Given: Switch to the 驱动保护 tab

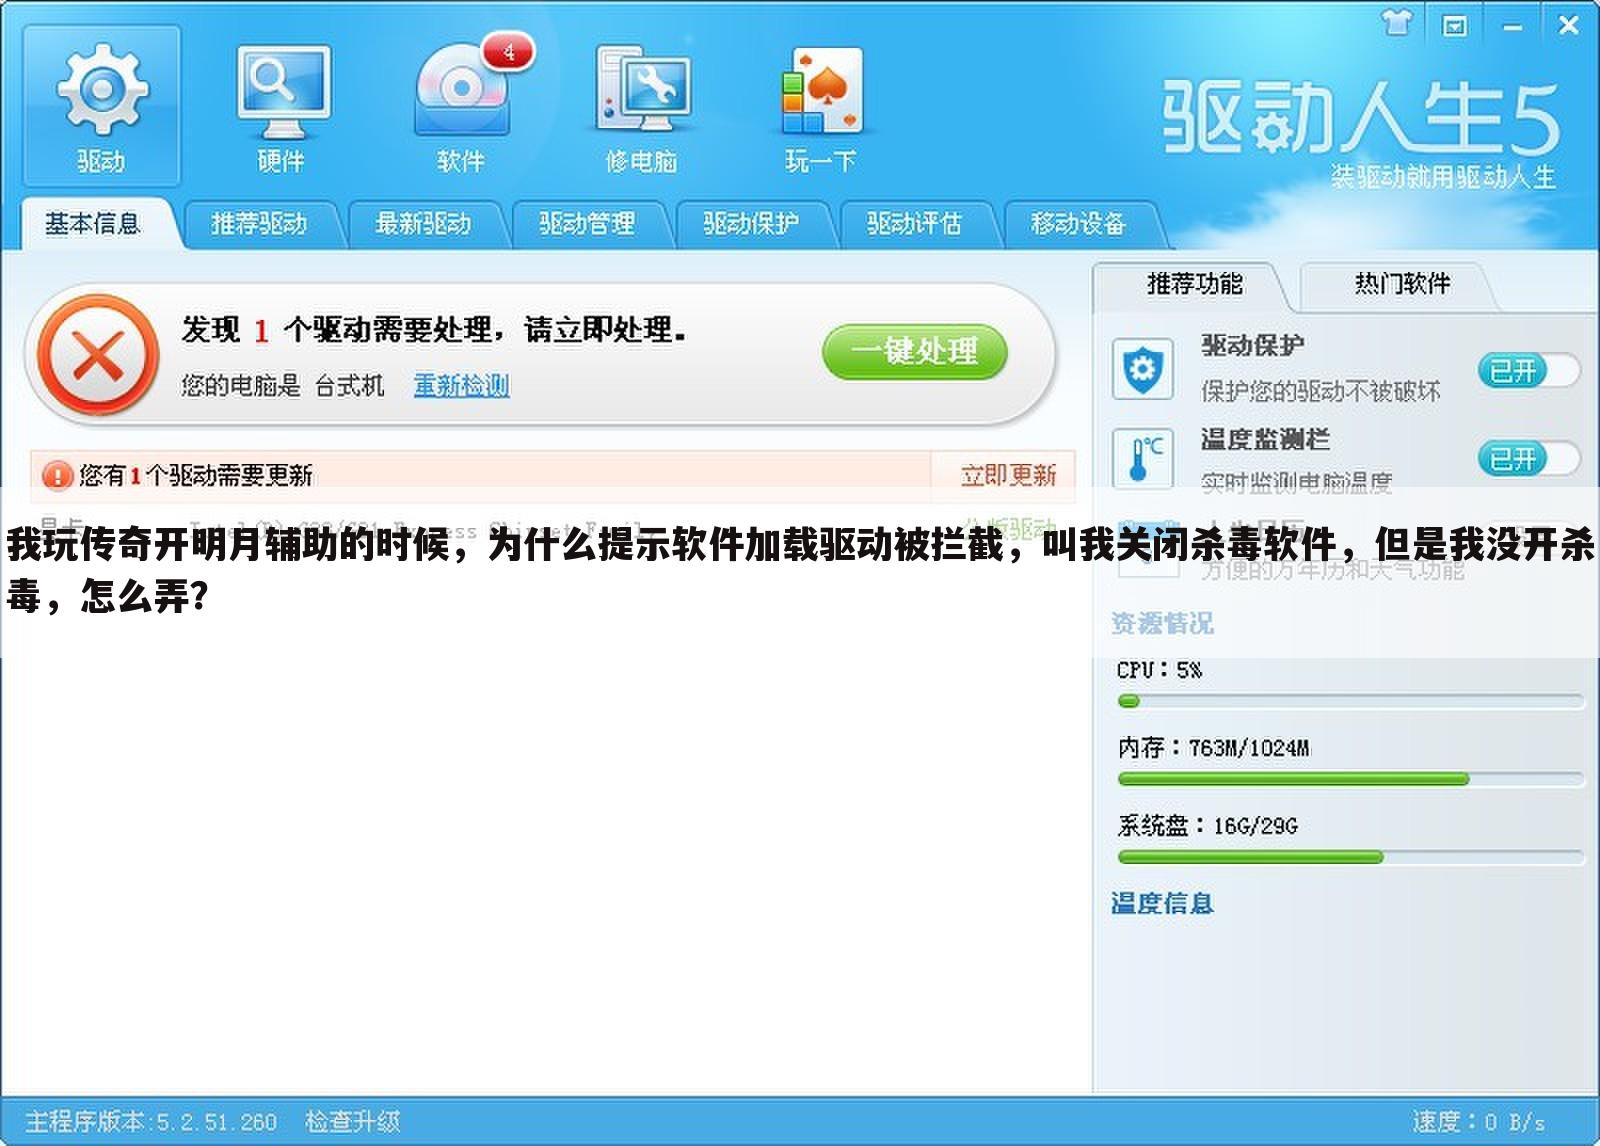Looking at the screenshot, I should [x=751, y=223].
